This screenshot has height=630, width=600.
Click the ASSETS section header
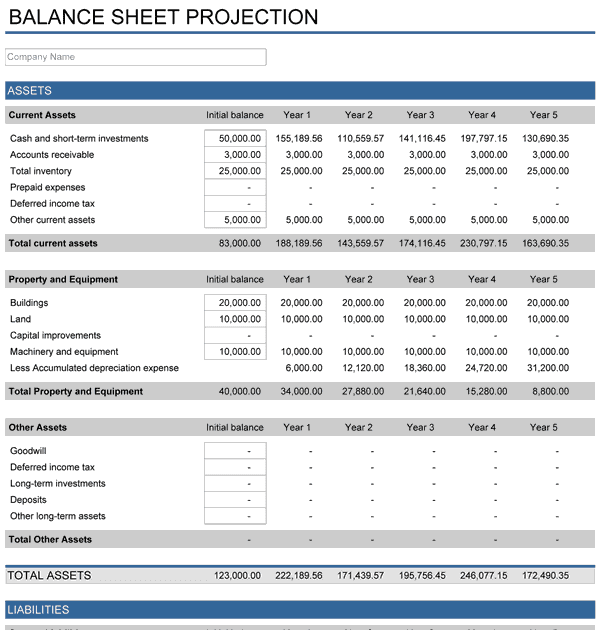tap(300, 90)
